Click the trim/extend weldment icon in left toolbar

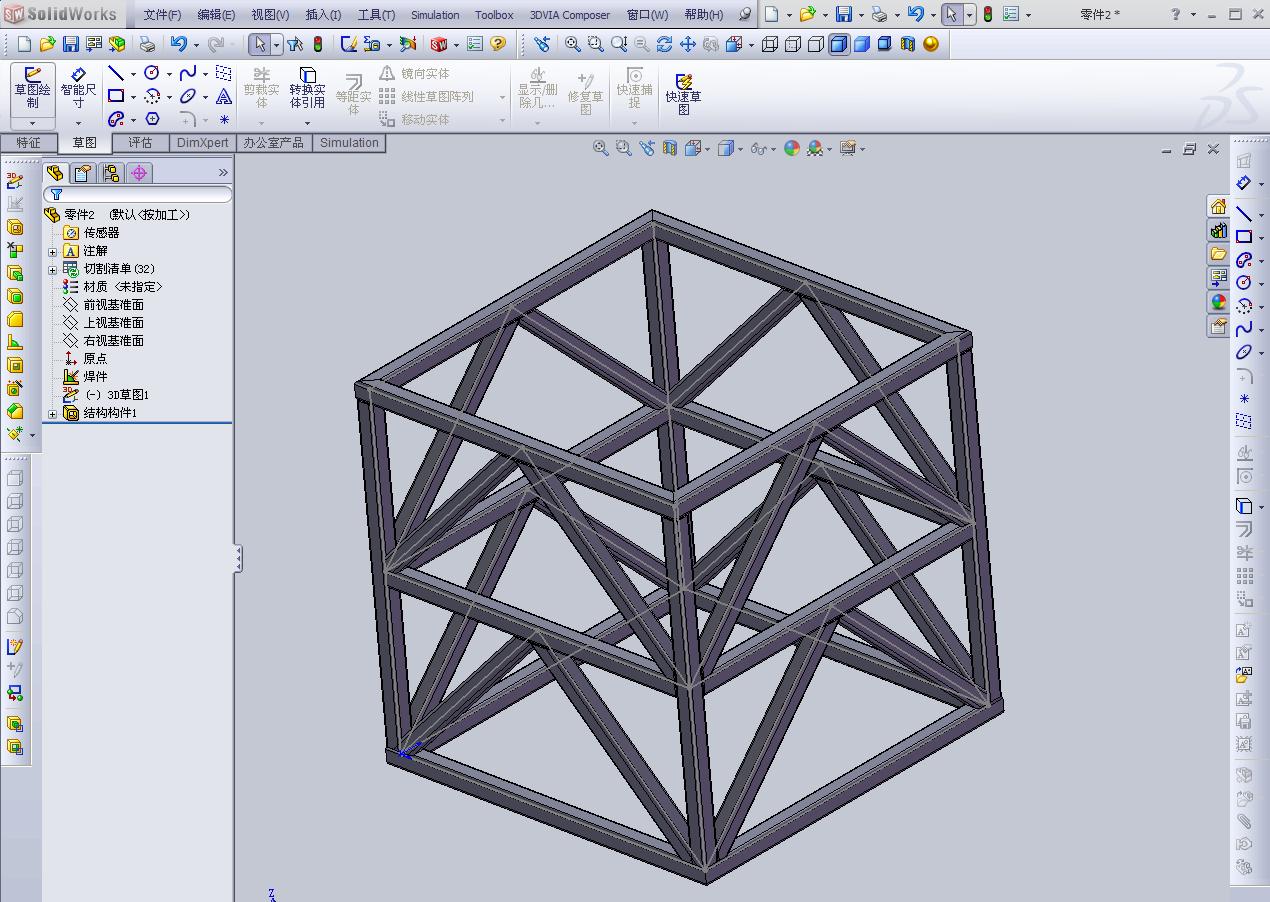coord(15,250)
